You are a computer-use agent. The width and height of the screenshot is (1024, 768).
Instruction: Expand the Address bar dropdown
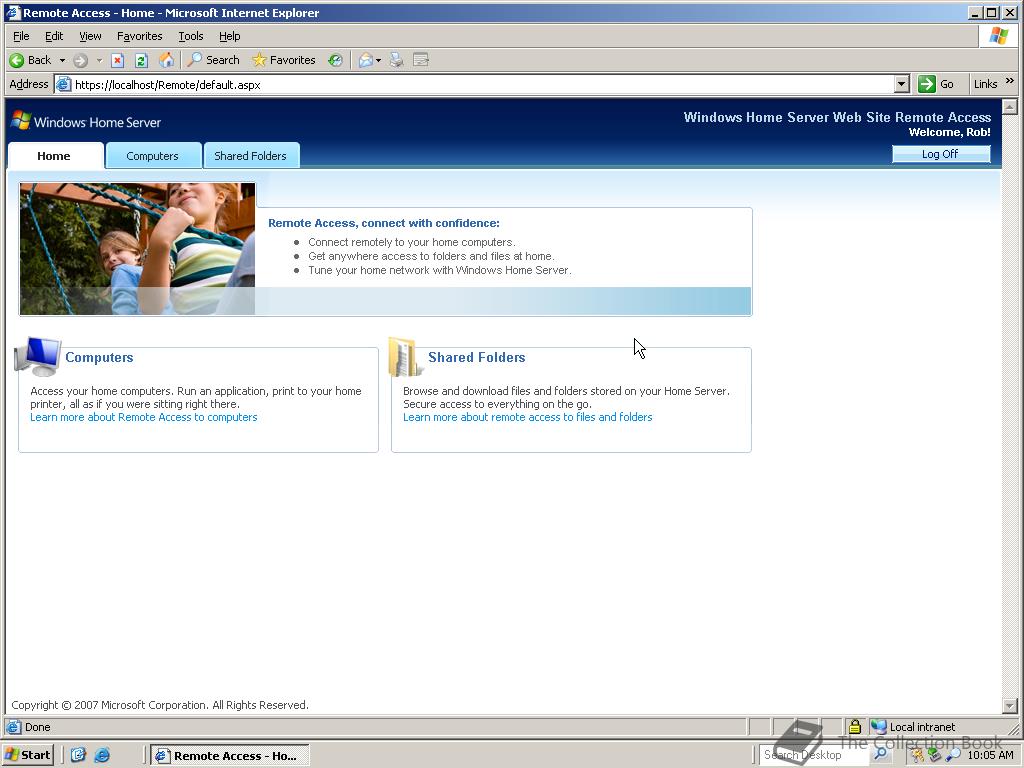[901, 84]
